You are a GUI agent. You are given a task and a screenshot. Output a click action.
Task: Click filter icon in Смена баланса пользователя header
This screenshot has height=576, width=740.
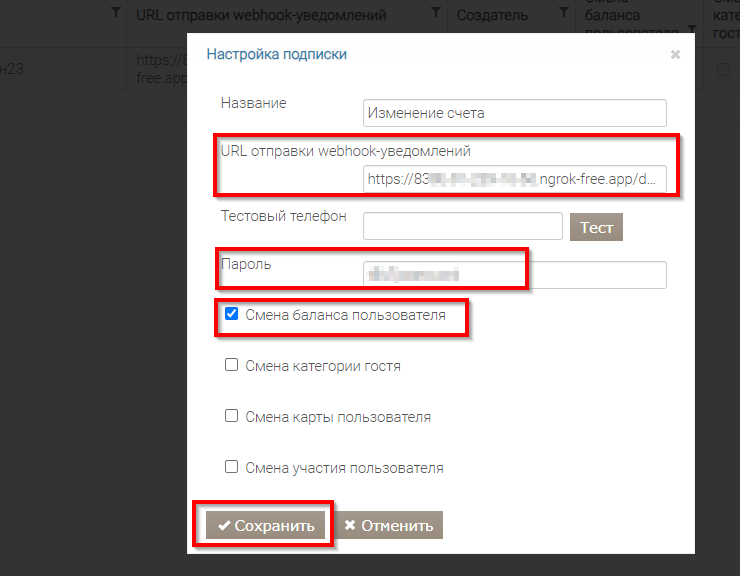pos(692,28)
